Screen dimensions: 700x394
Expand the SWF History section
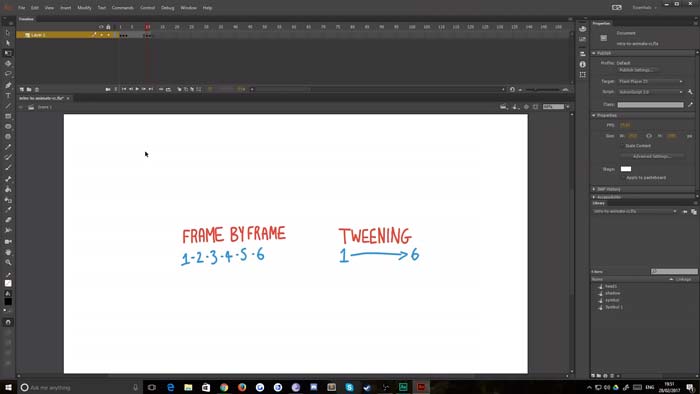pyautogui.click(x=594, y=189)
